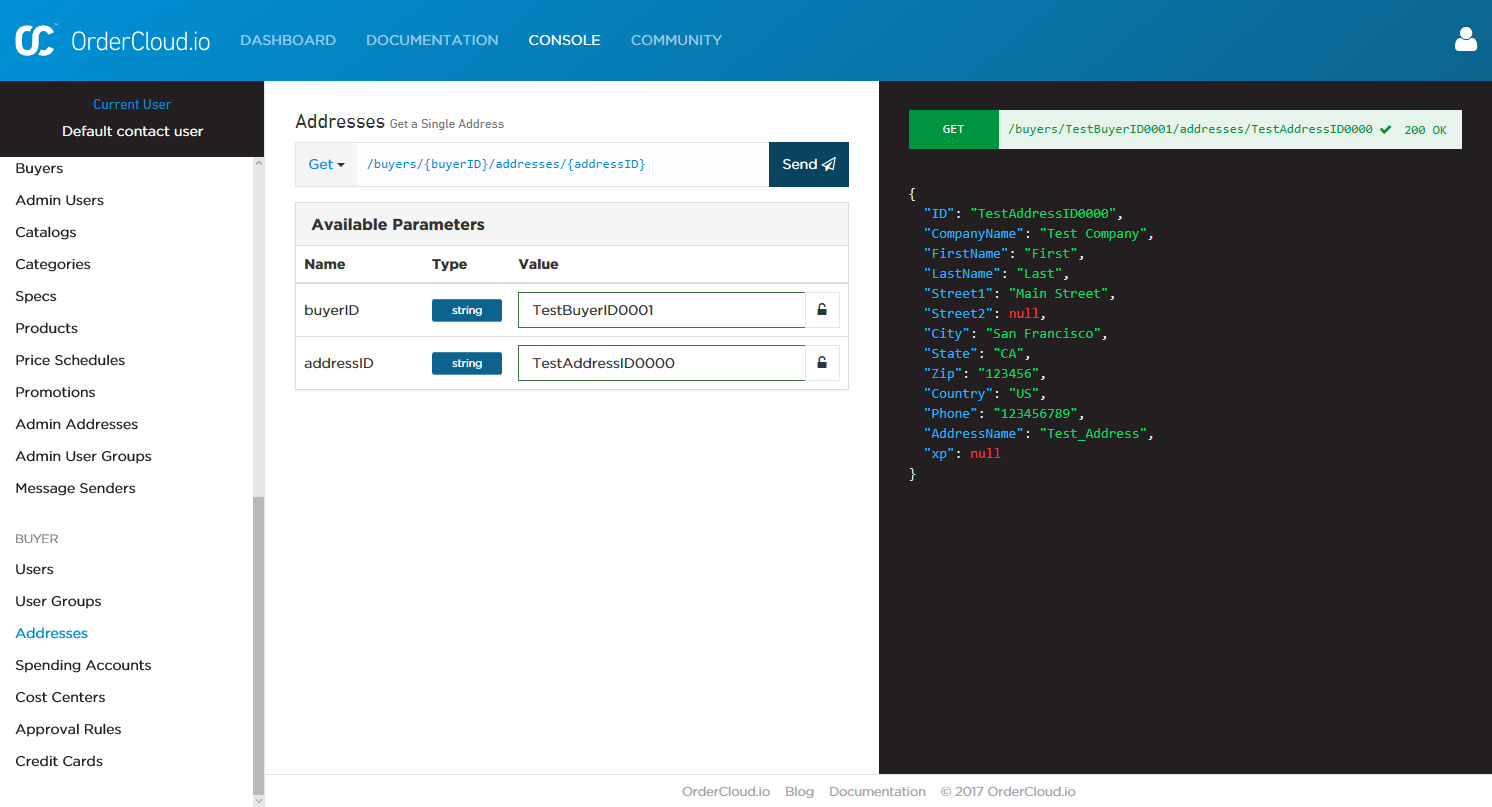Select Spending Accounts in the sidebar
Image resolution: width=1492 pixels, height=807 pixels.
coord(83,665)
